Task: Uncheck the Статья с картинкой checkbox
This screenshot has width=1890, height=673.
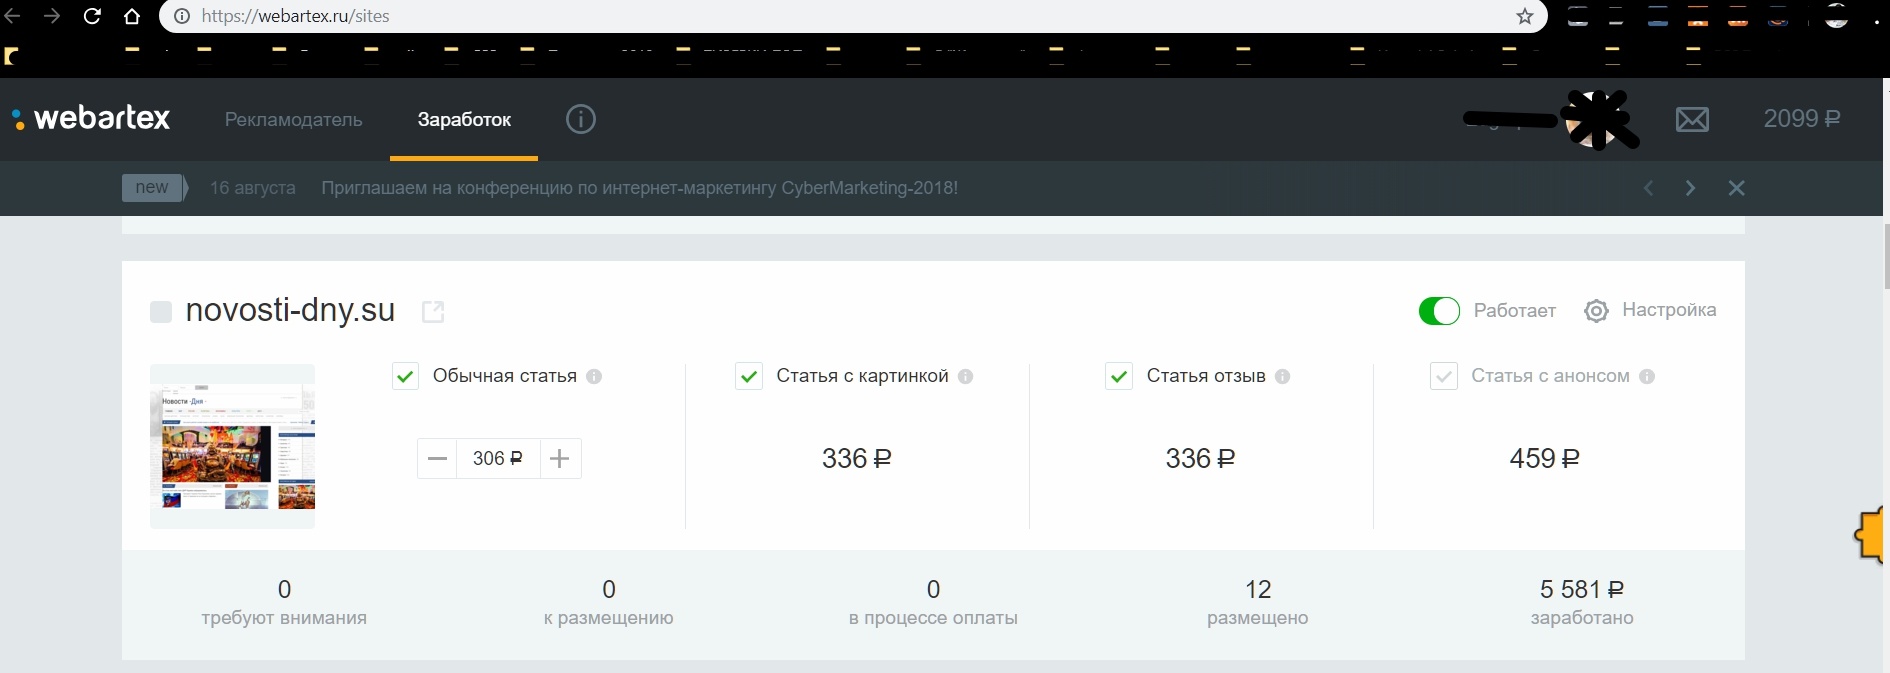Action: pos(749,377)
